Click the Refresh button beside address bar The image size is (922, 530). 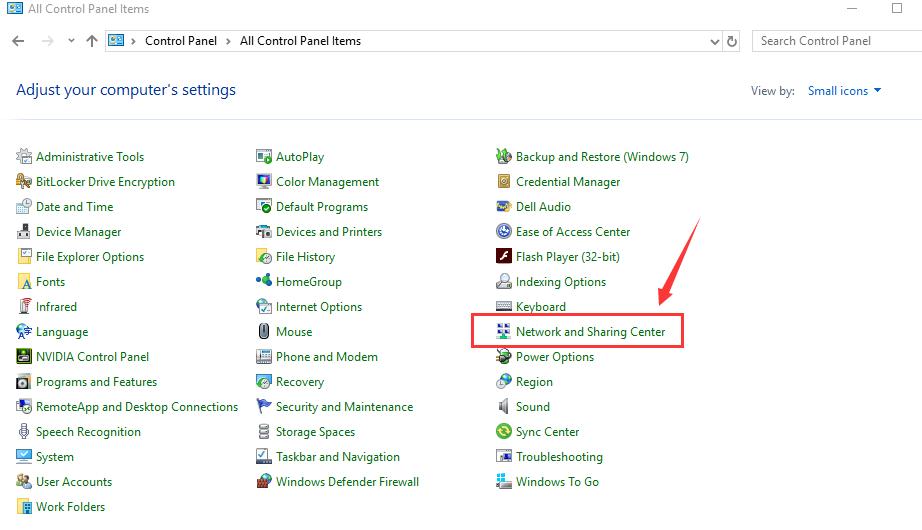click(x=731, y=41)
